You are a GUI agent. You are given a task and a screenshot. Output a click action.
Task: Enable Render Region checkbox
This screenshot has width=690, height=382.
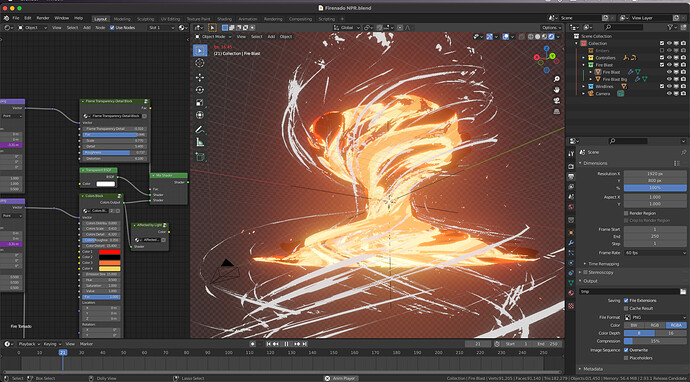pos(626,213)
